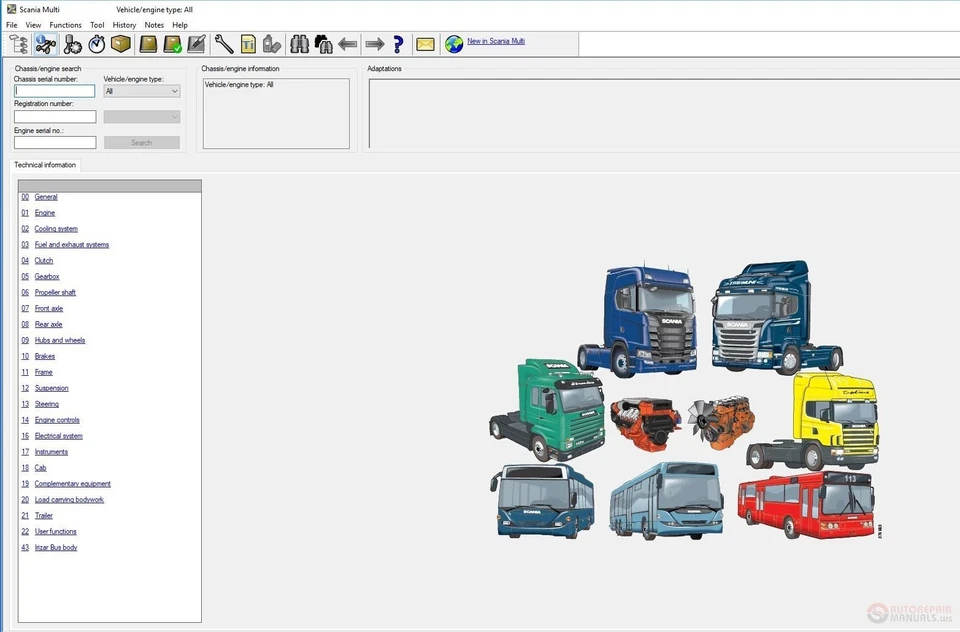
Task: Click the notes editing pencil icon
Action: pyautogui.click(x=196, y=44)
